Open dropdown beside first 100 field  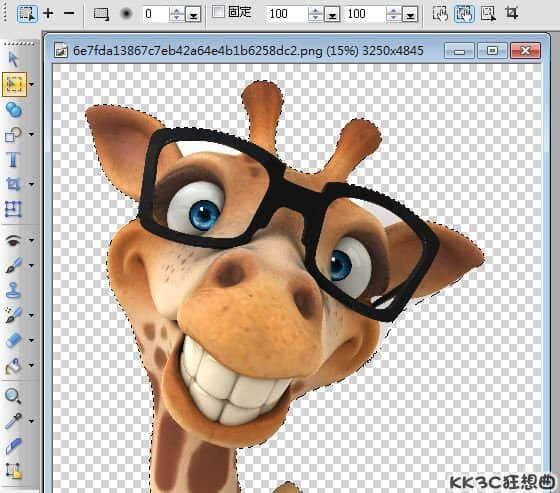coord(332,14)
